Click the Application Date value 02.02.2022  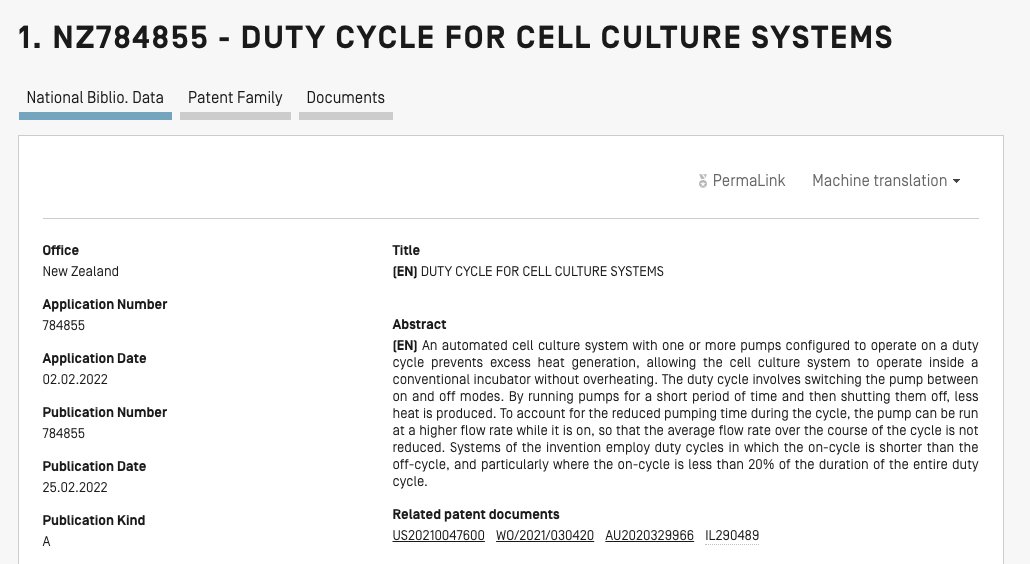(75, 380)
